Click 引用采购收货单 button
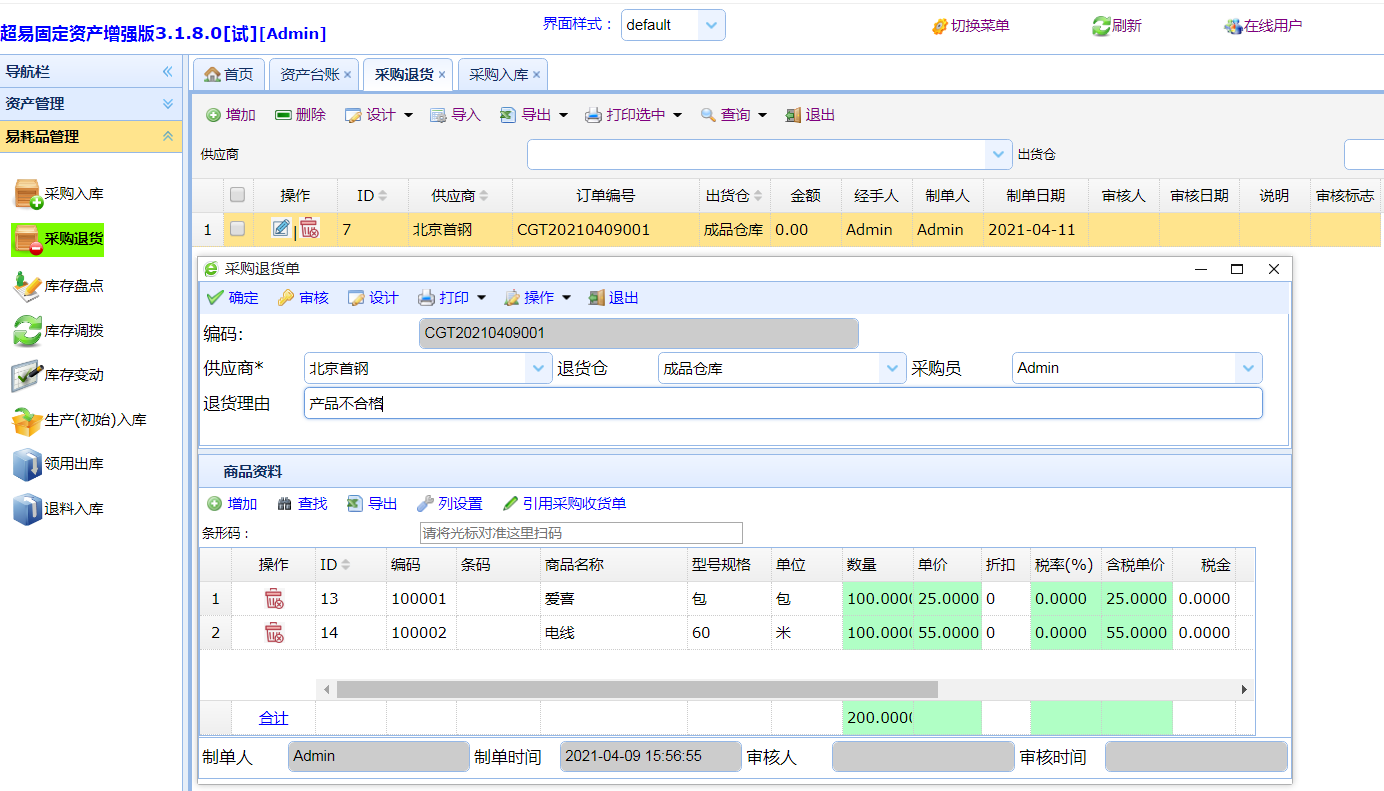Image resolution: width=1384 pixels, height=791 pixels. click(x=564, y=504)
